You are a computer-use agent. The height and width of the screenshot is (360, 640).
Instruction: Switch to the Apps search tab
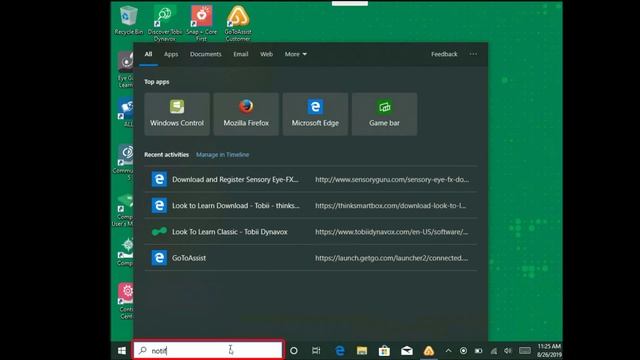[171, 54]
